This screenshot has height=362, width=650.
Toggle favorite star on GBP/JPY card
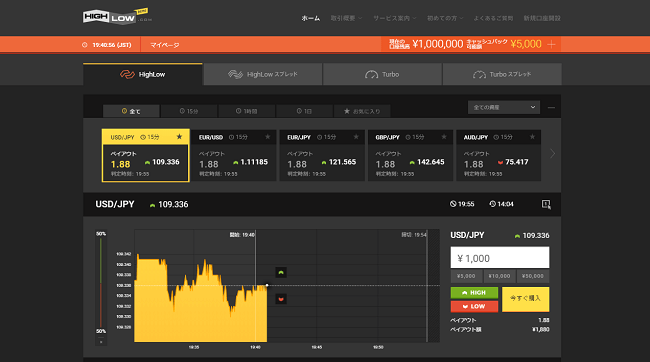(444, 137)
